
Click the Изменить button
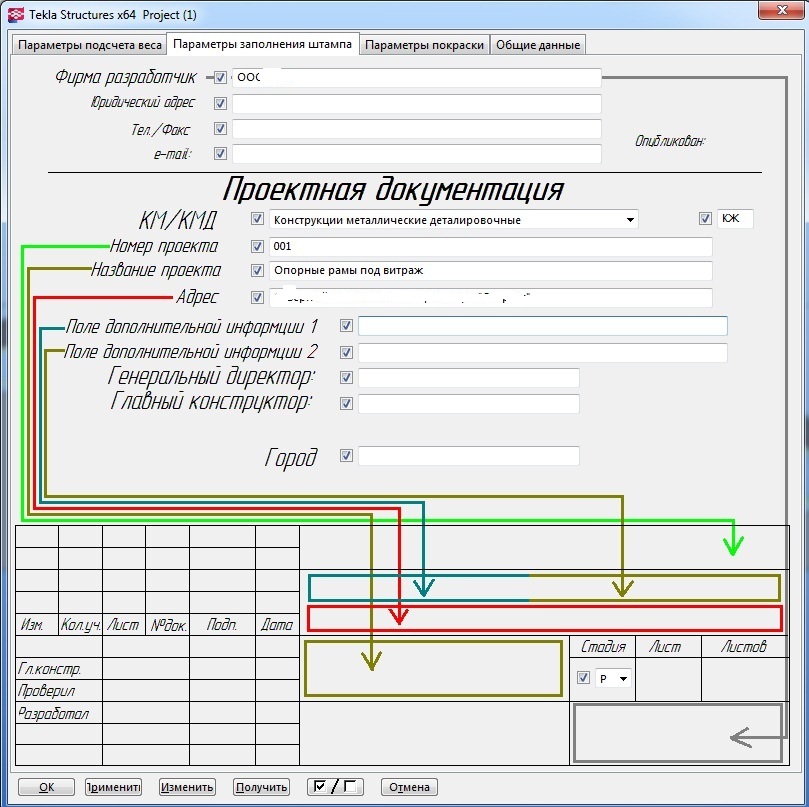187,787
